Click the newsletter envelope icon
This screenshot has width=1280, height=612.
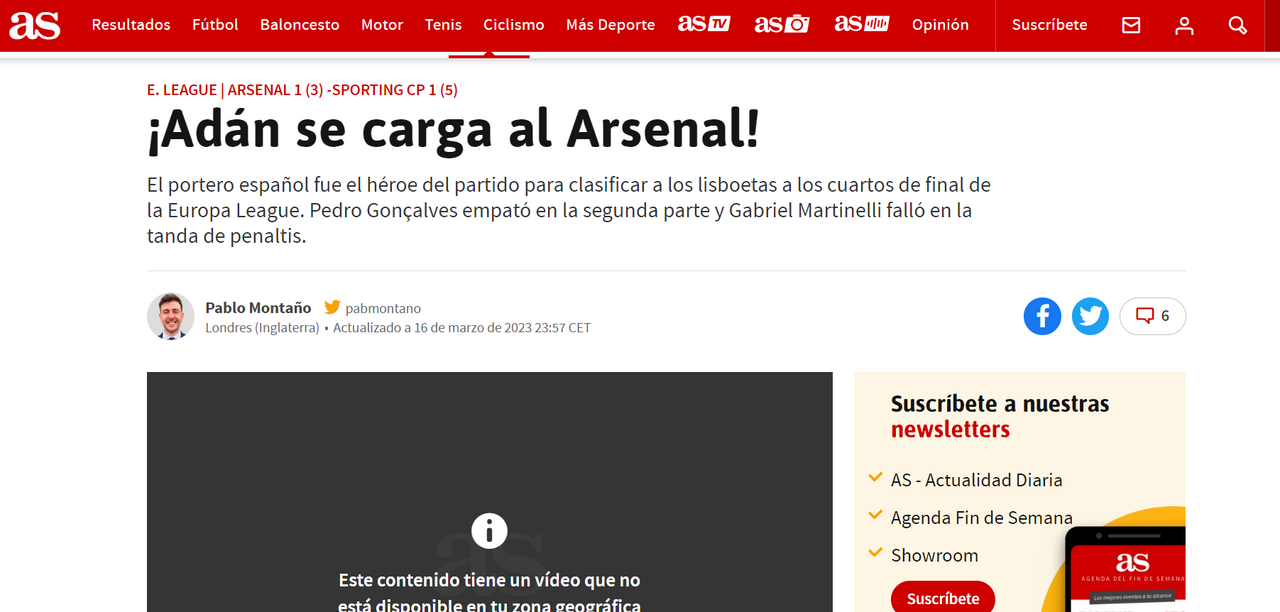point(1131,25)
